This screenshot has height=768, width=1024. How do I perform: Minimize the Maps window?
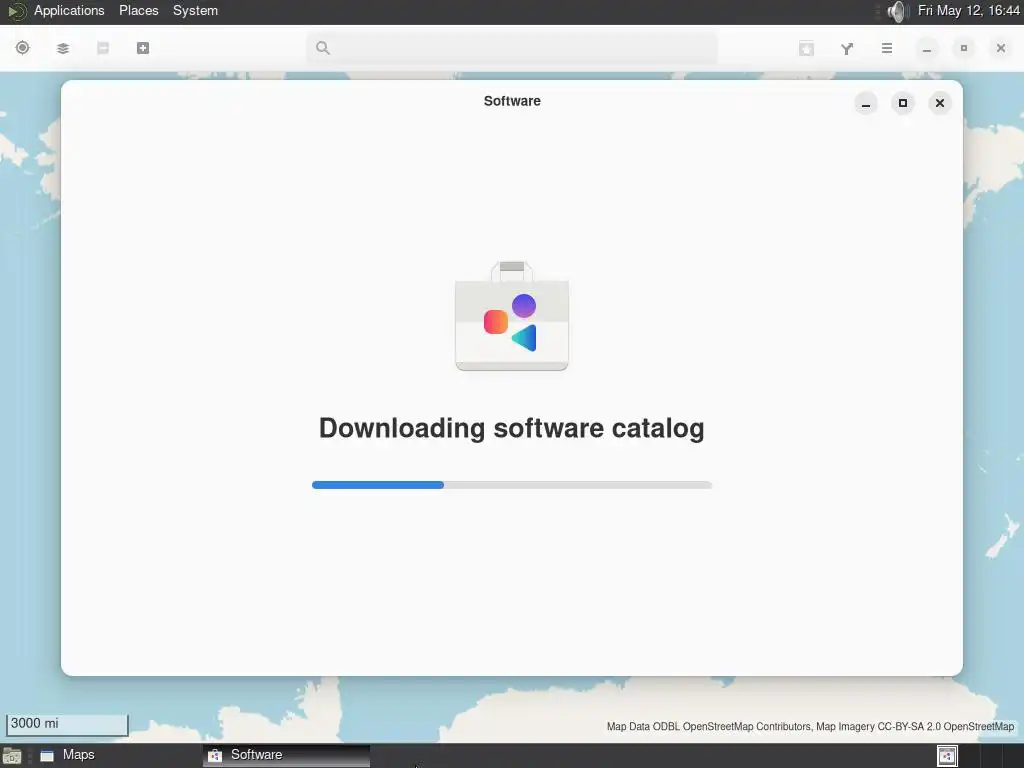(x=927, y=48)
